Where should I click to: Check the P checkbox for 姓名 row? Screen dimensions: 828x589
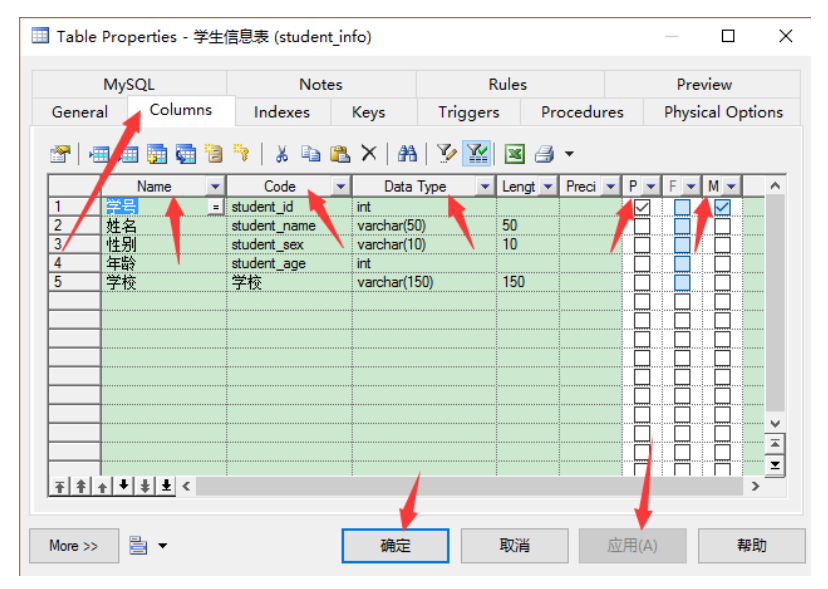[642, 226]
